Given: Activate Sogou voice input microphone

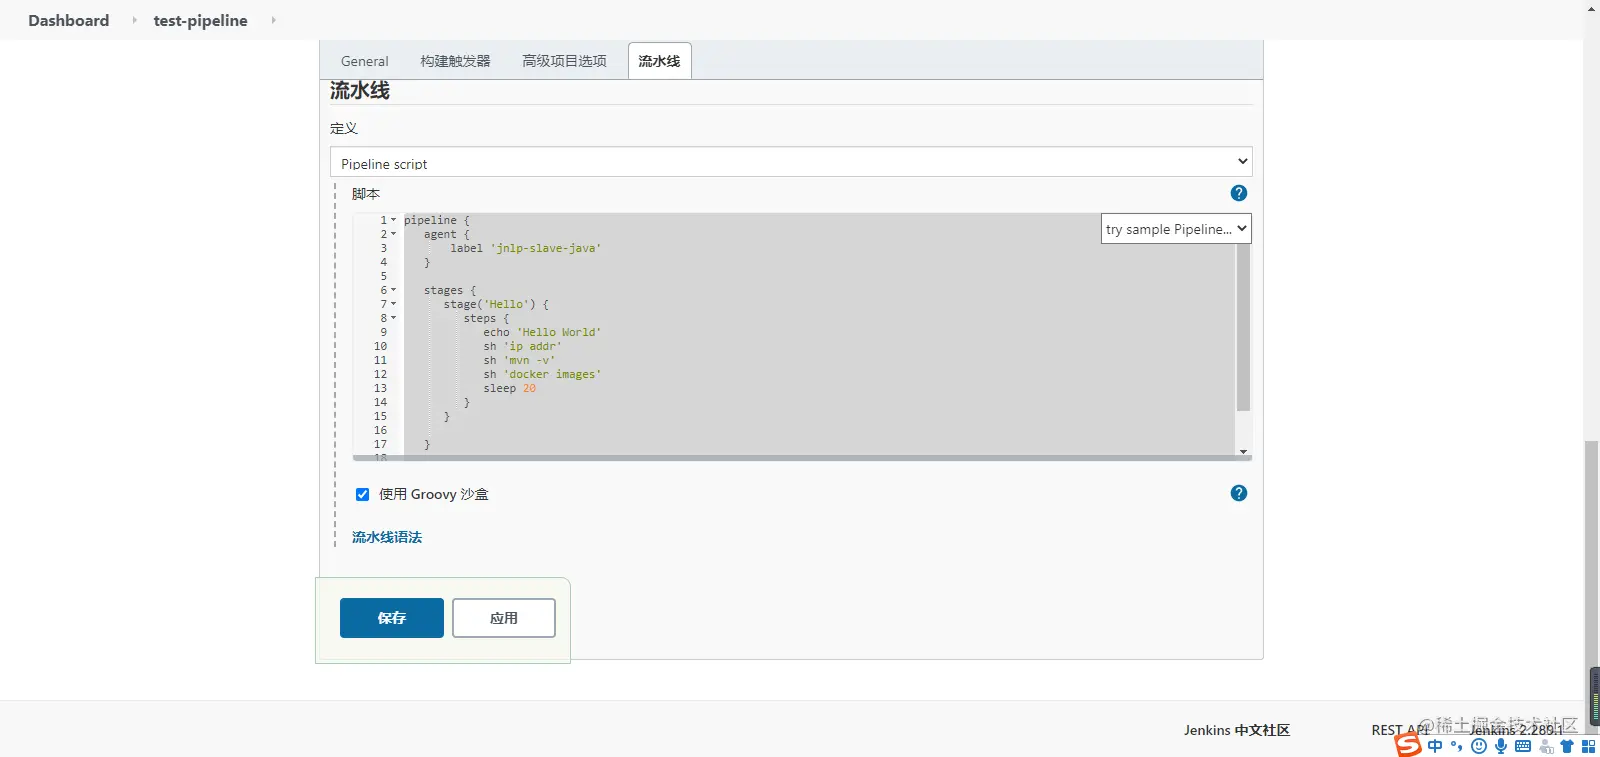Looking at the screenshot, I should 1501,746.
